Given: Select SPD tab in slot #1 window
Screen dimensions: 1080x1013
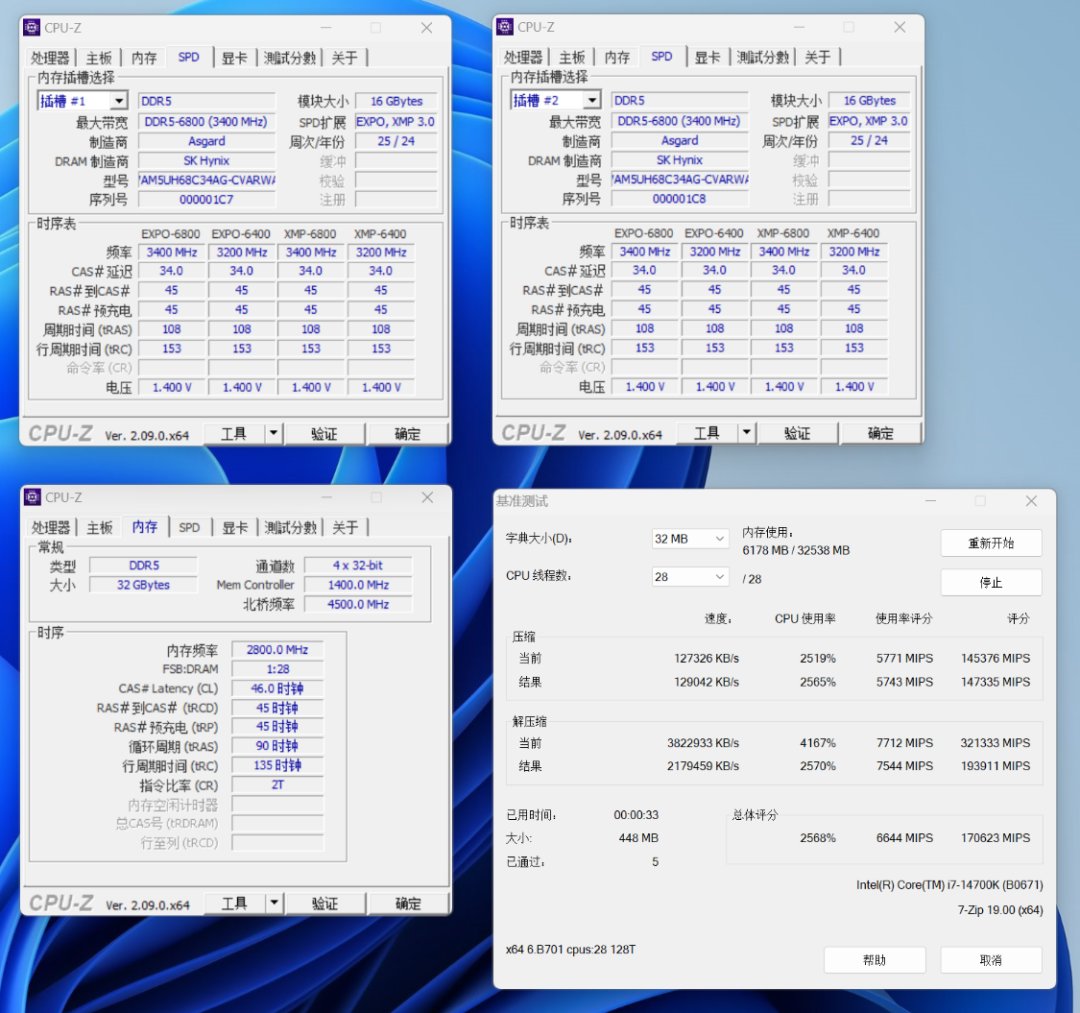Looking at the screenshot, I should pyautogui.click(x=189, y=57).
